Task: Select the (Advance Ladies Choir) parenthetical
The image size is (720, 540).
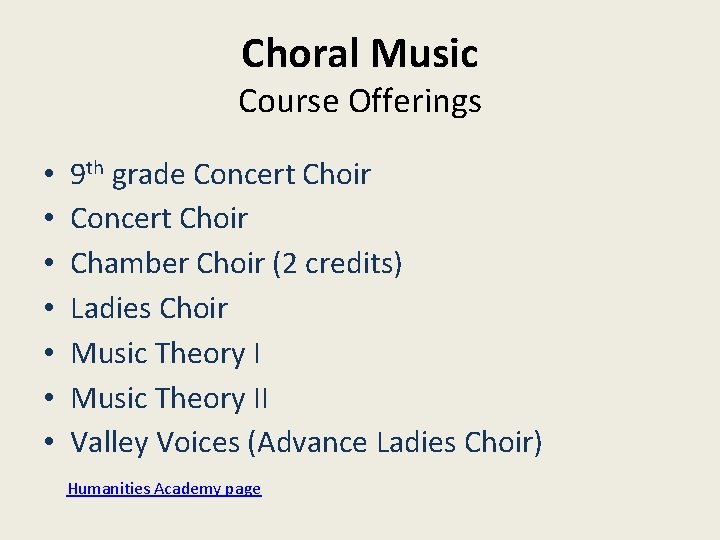Action: tap(399, 443)
